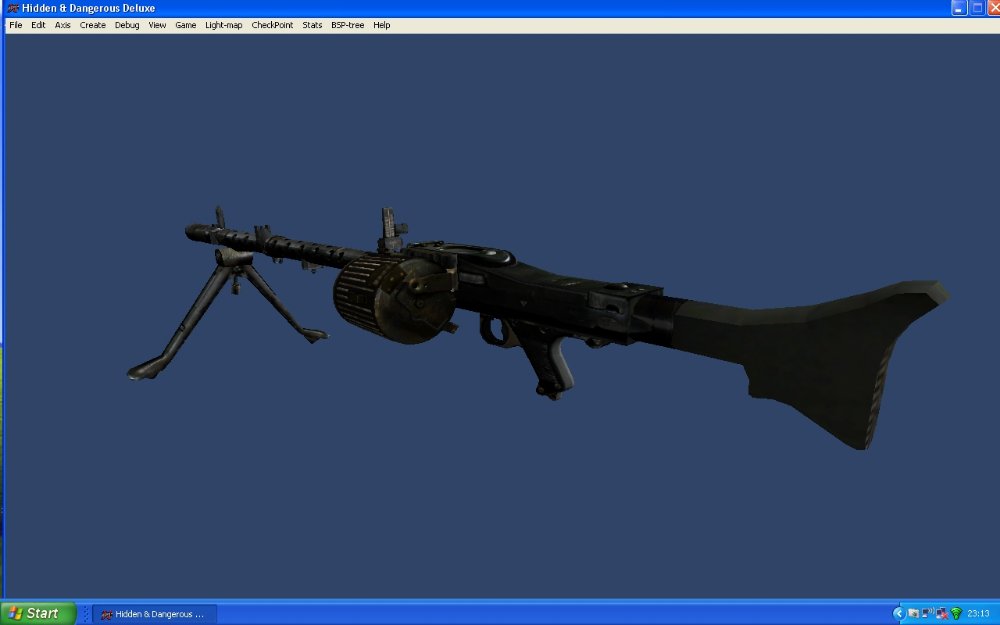
Task: Click the removable hardware tray icon
Action: 914,614
